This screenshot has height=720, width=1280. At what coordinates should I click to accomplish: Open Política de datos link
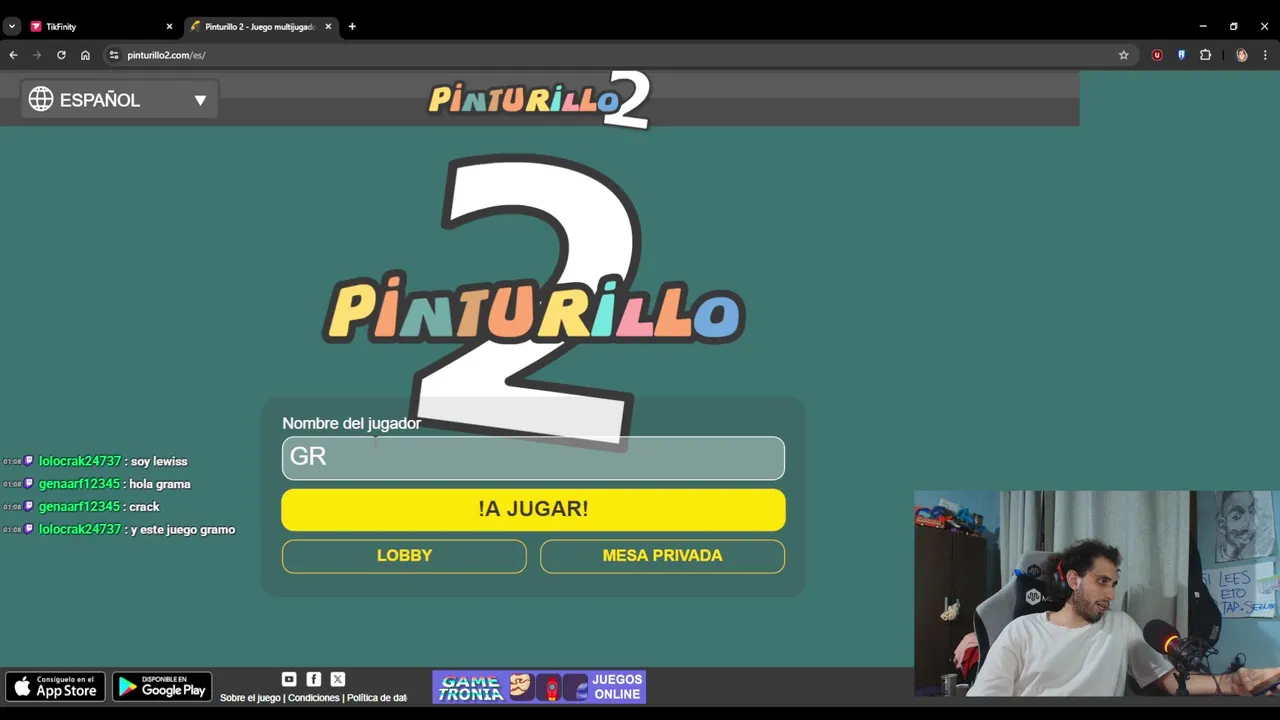[377, 698]
